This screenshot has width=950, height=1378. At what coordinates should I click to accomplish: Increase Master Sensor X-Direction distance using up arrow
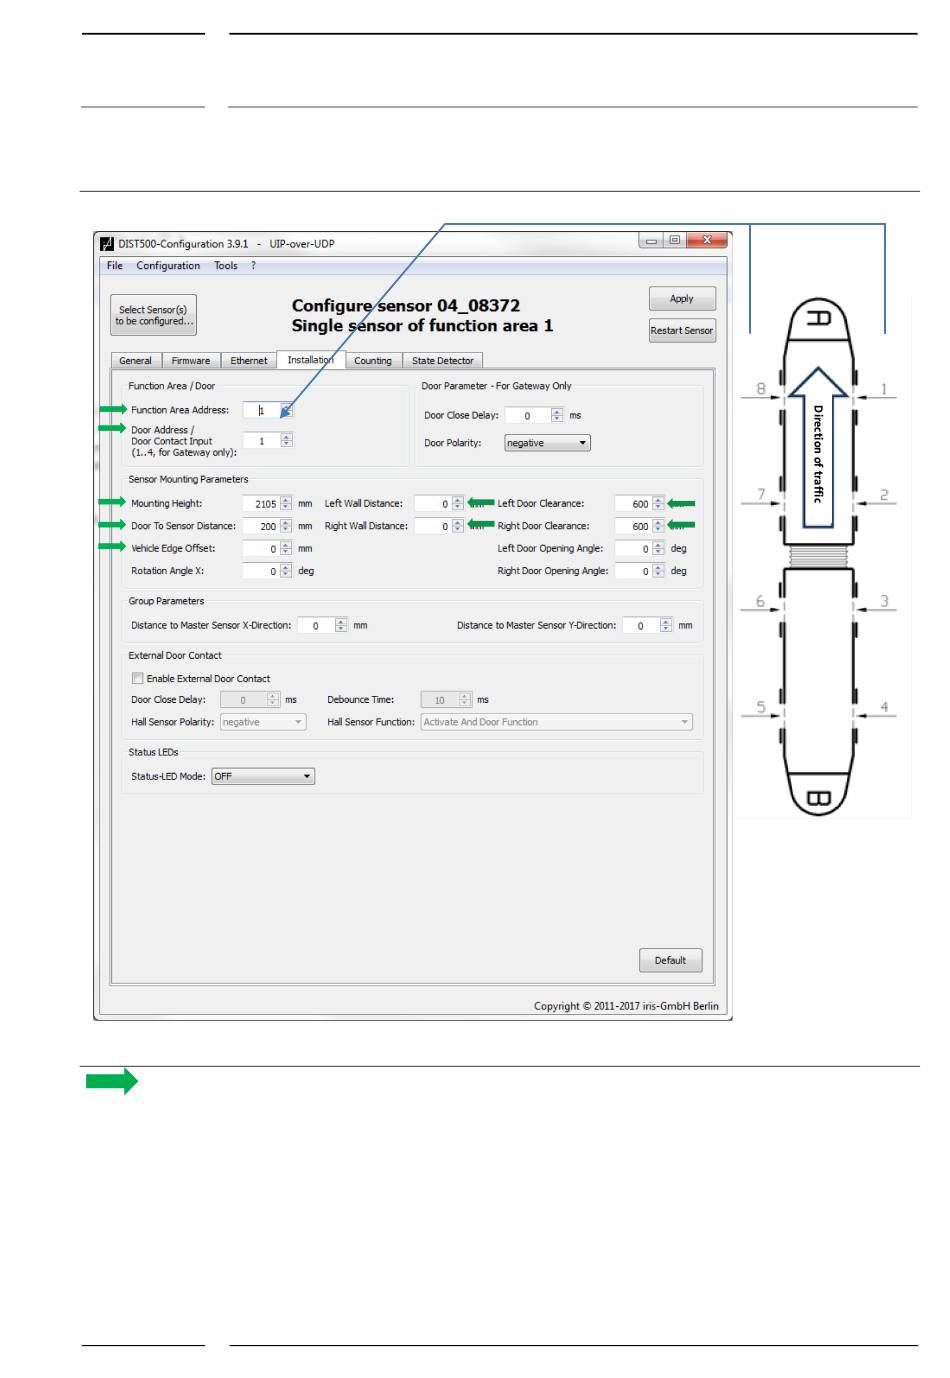pyautogui.click(x=341, y=621)
